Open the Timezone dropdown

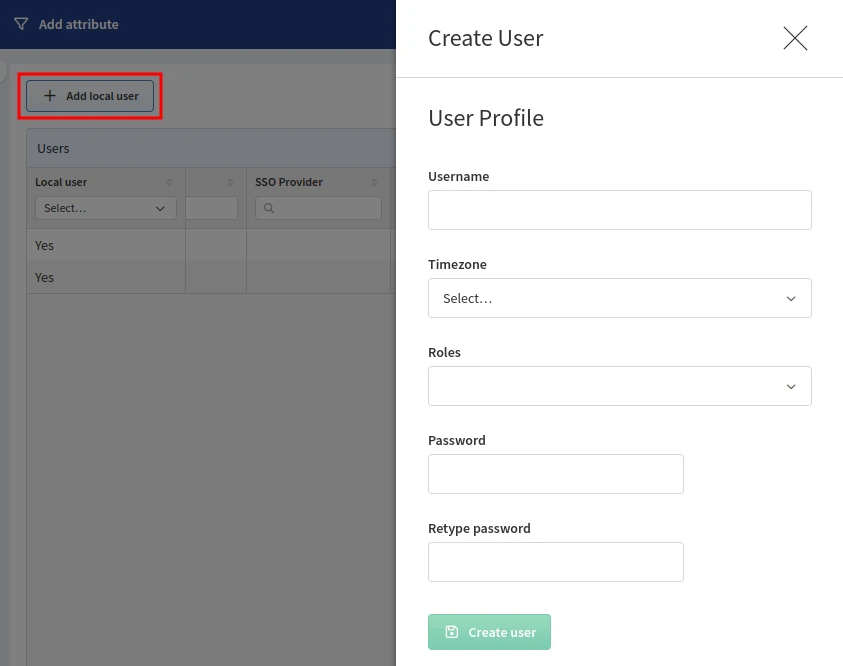(x=619, y=298)
